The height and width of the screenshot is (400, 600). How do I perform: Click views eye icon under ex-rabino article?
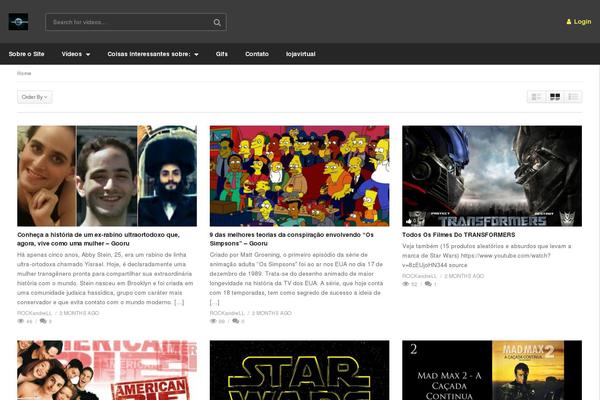pyautogui.click(x=21, y=321)
